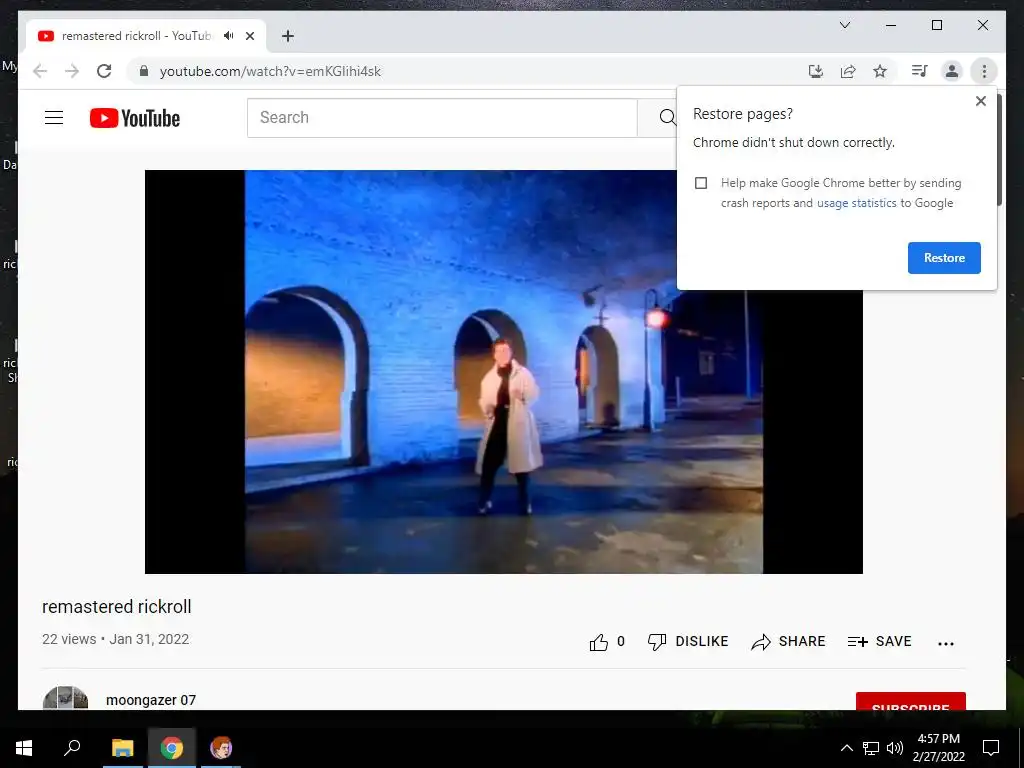Open the moongazer 07 channel name

pyautogui.click(x=151, y=700)
